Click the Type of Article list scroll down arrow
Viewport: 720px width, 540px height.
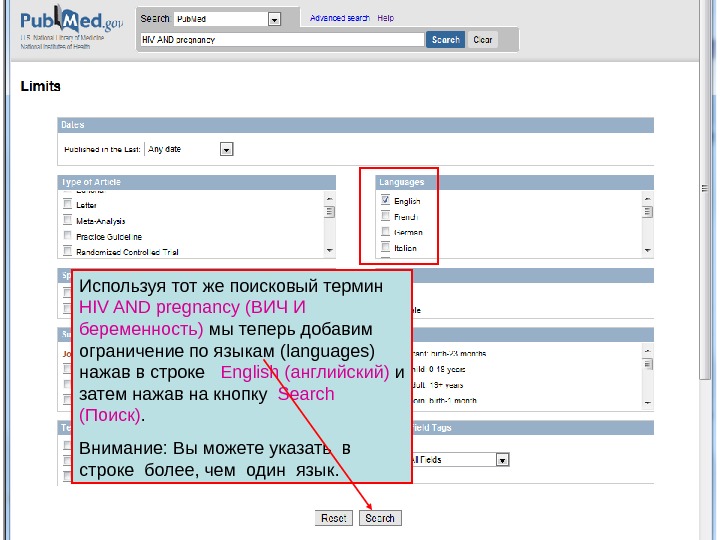[x=329, y=250]
